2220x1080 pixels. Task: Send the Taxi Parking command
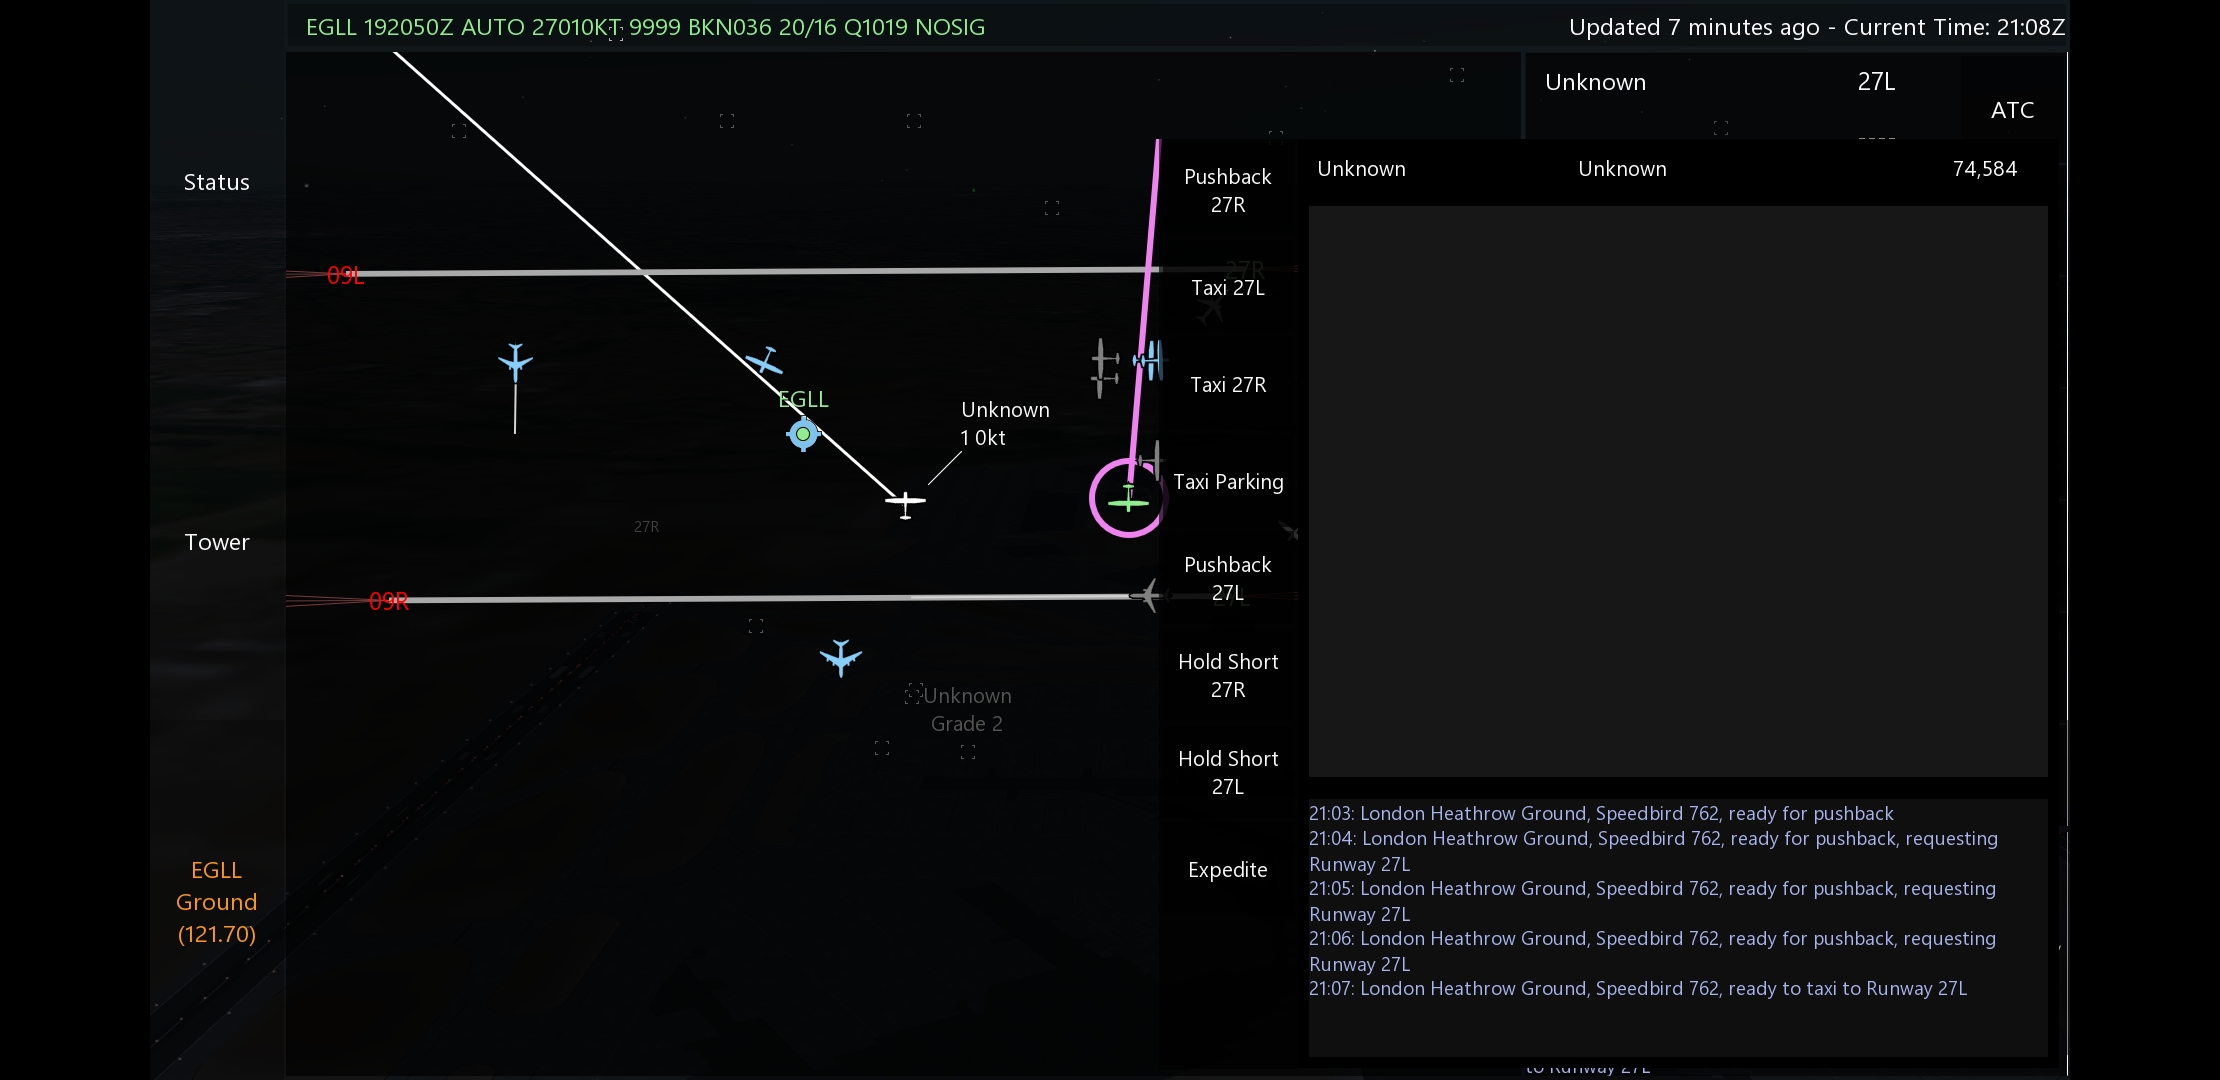1227,482
